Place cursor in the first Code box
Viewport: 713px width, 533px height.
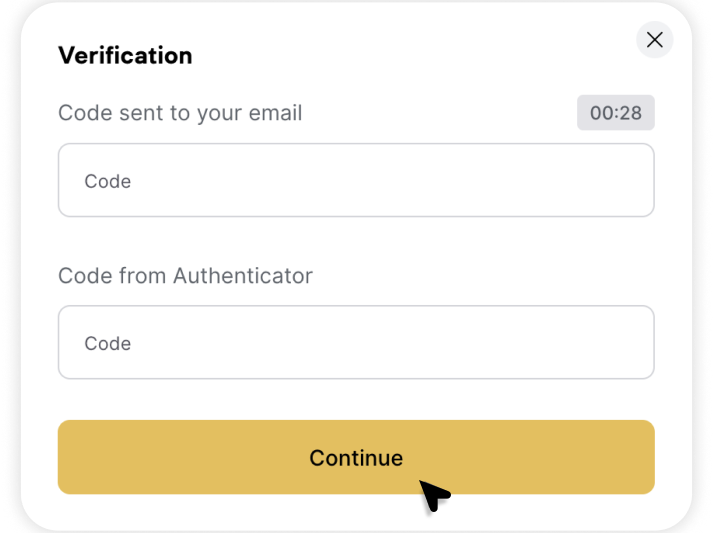(x=356, y=181)
